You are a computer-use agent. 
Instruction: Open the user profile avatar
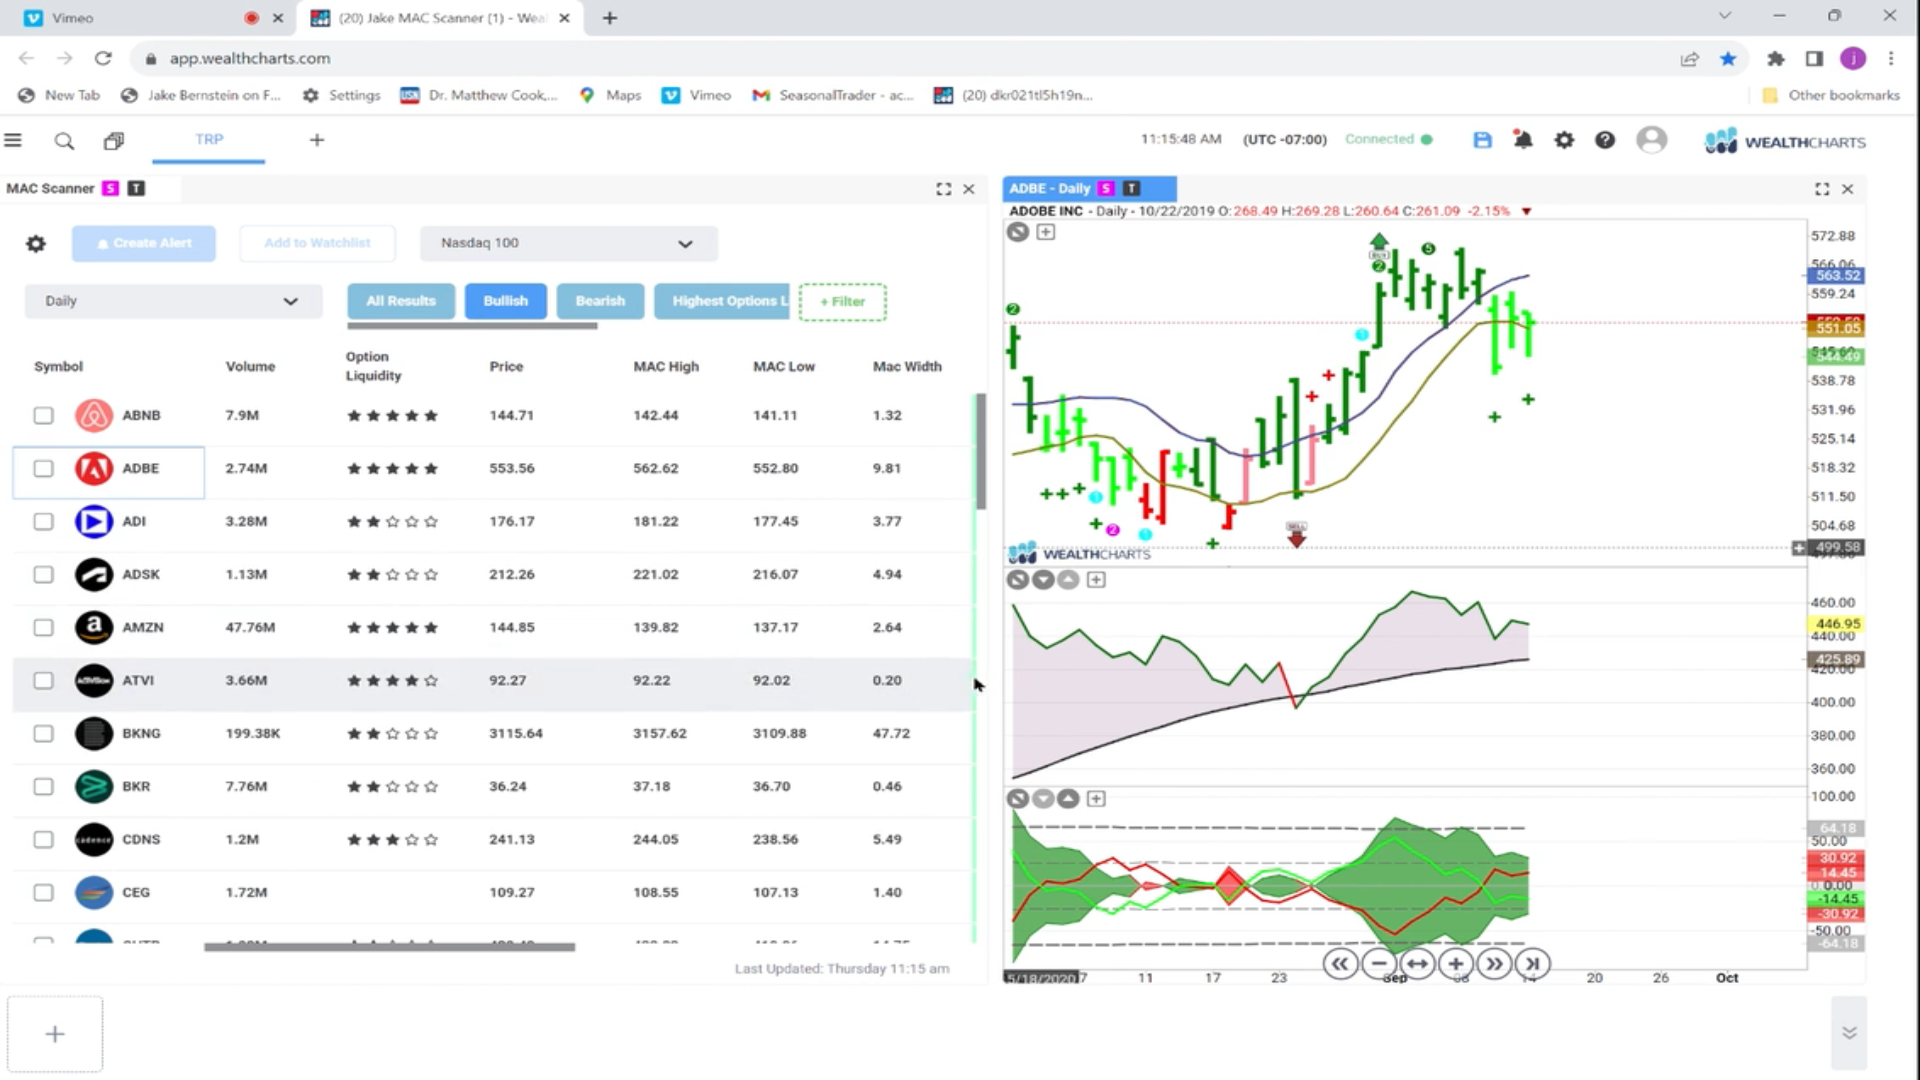point(1651,140)
